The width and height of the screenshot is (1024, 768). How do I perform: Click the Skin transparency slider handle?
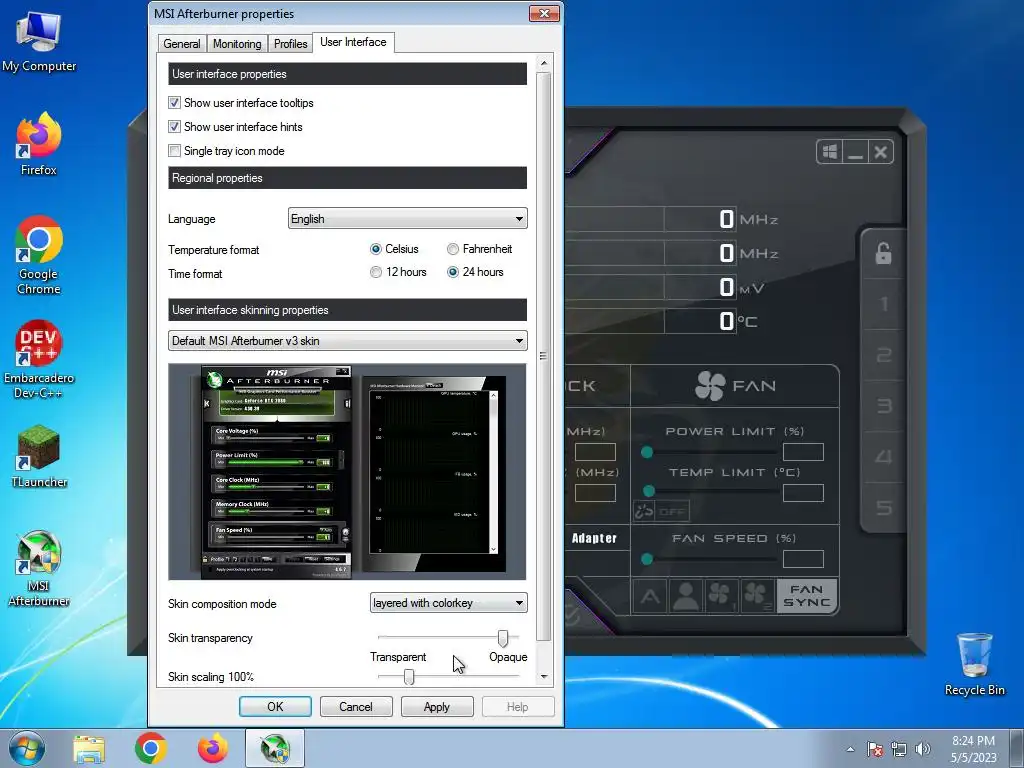[x=503, y=637]
